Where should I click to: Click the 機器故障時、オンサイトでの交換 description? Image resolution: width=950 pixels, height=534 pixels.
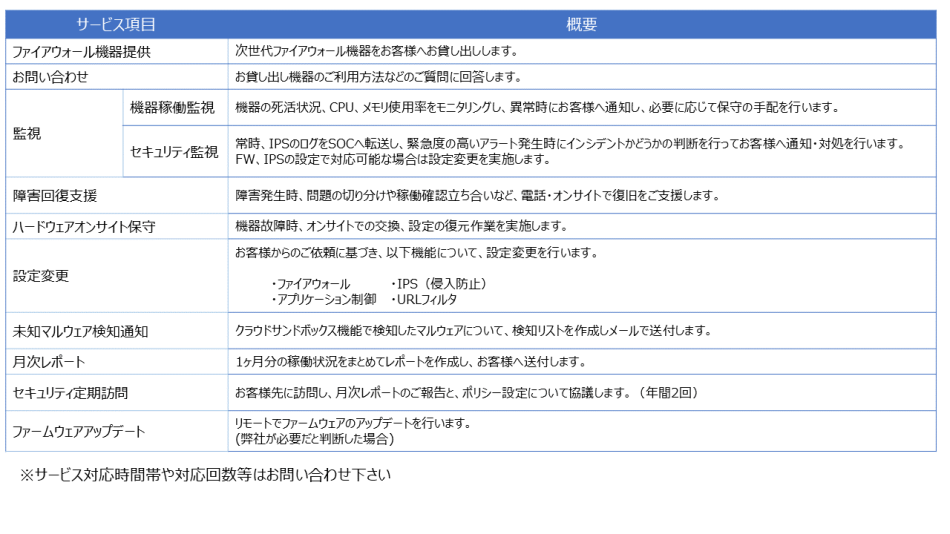(x=402, y=226)
